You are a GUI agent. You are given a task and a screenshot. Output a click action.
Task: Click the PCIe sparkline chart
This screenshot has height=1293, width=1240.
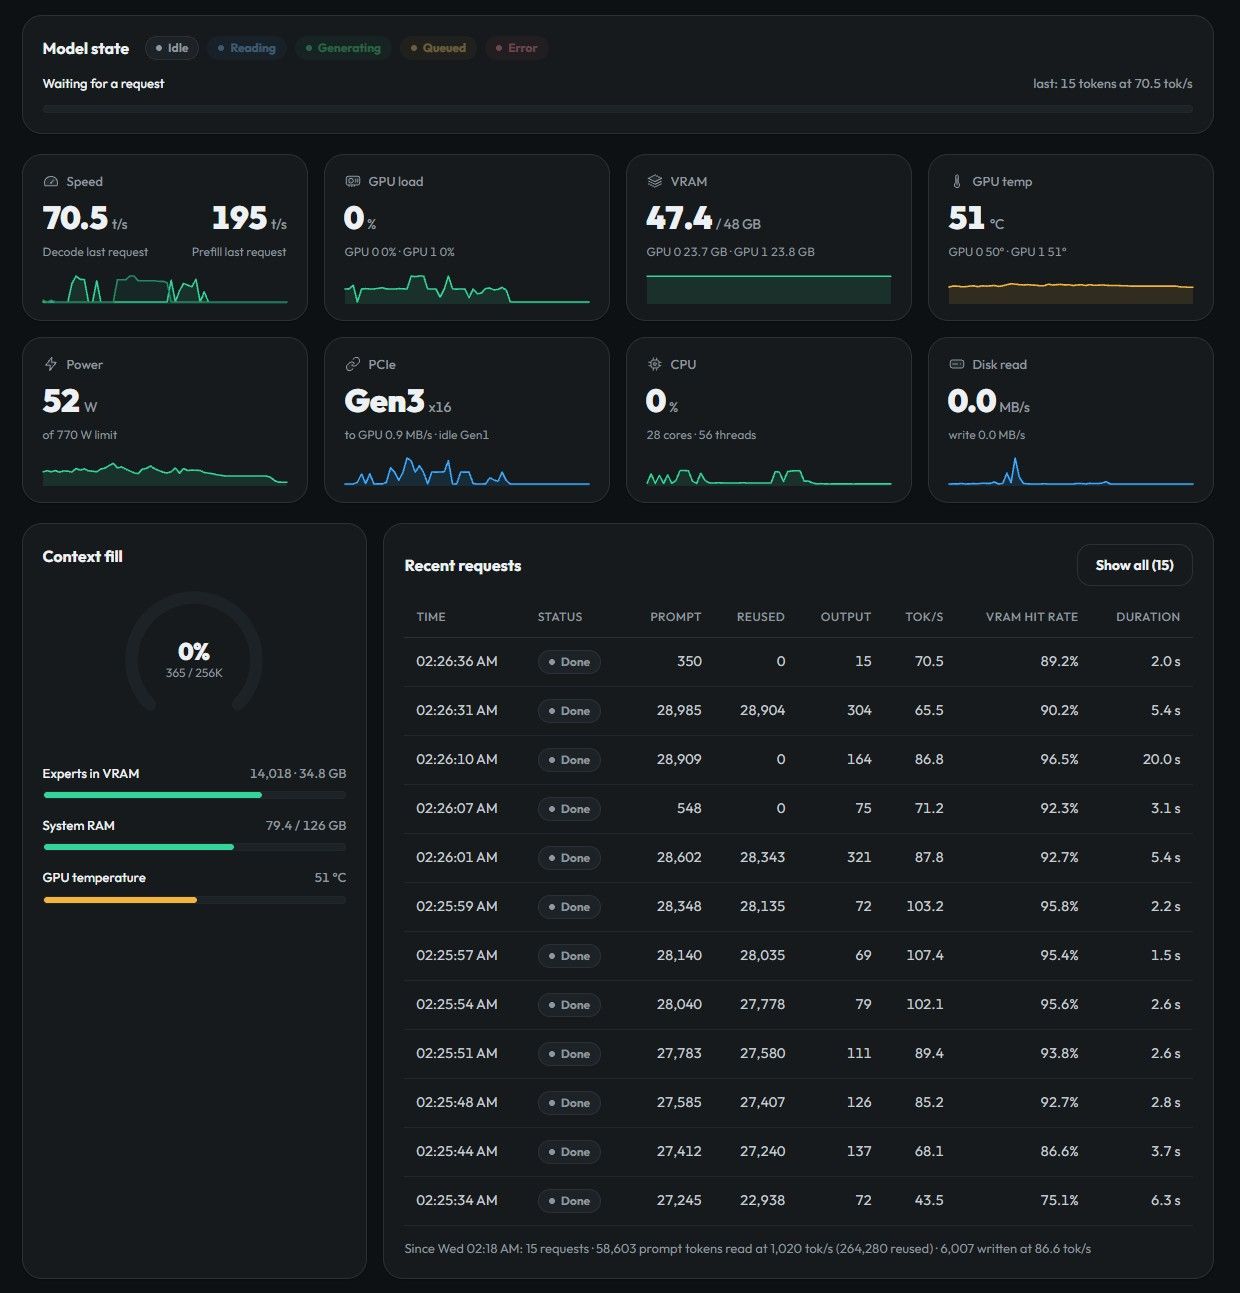click(x=467, y=471)
